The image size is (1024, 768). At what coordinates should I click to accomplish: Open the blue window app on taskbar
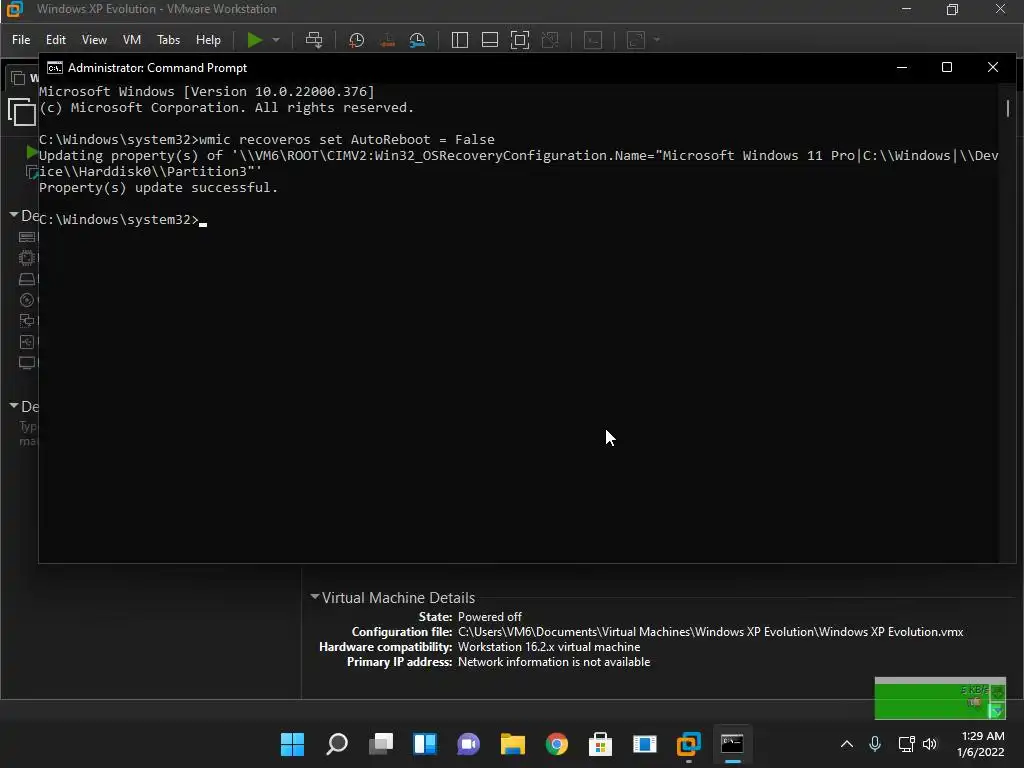point(645,744)
